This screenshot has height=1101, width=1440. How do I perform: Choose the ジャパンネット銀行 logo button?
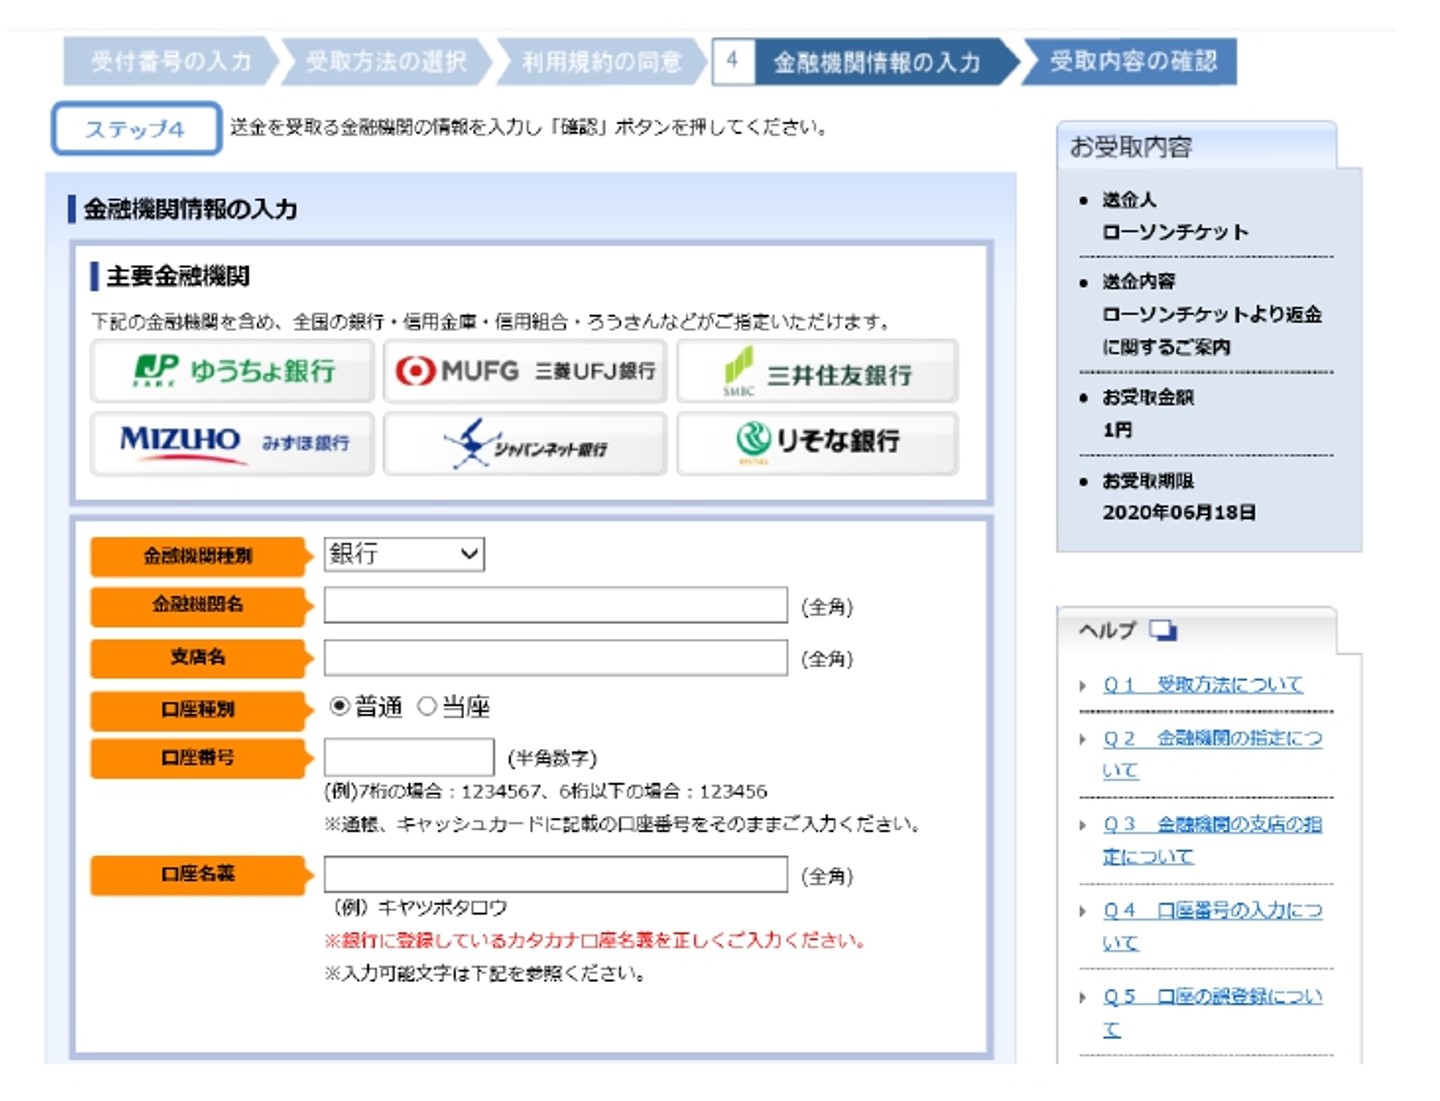click(525, 443)
